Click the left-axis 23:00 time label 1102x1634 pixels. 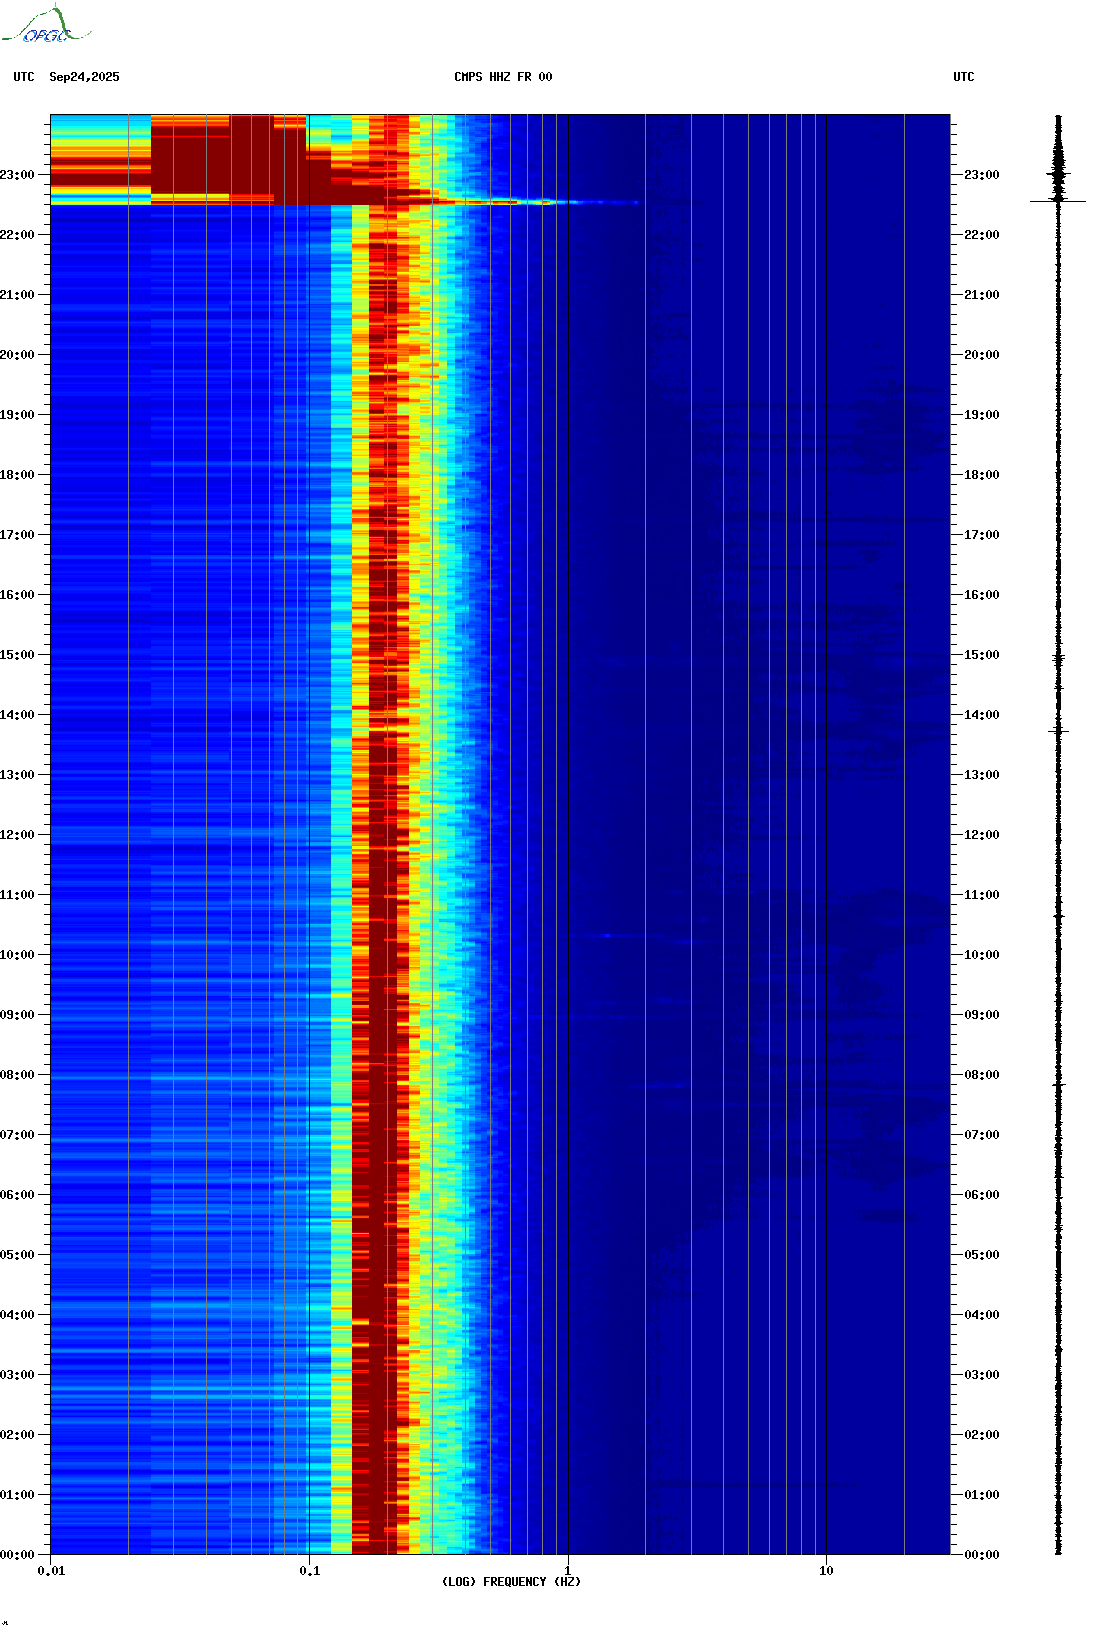tap(17, 175)
